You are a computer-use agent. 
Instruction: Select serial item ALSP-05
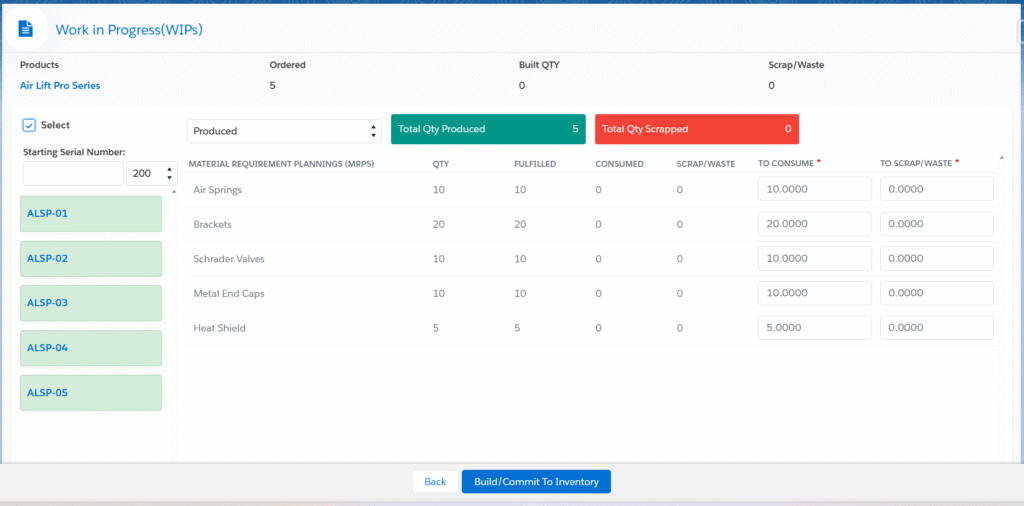click(x=91, y=393)
